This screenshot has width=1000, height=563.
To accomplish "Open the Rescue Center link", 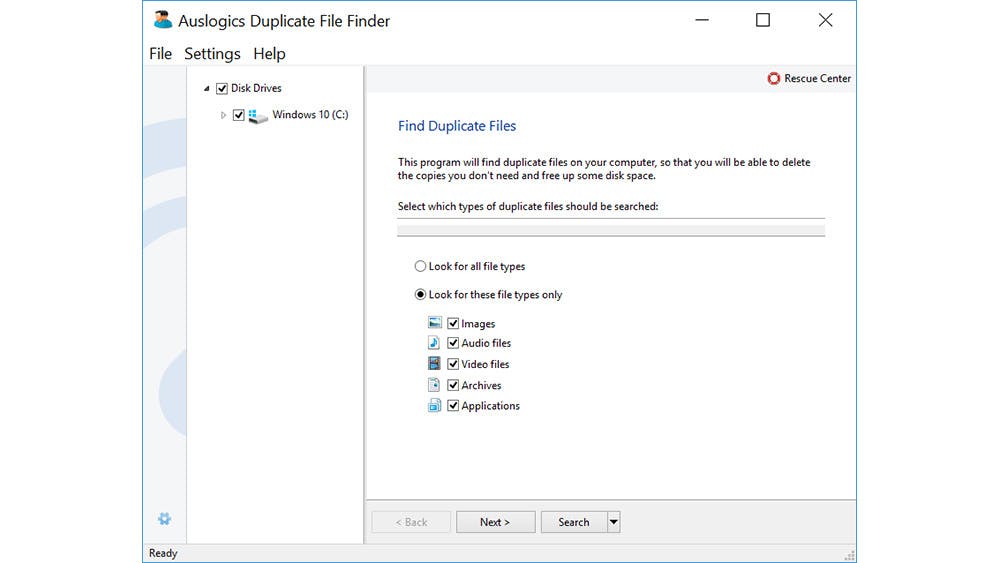I will [x=818, y=78].
